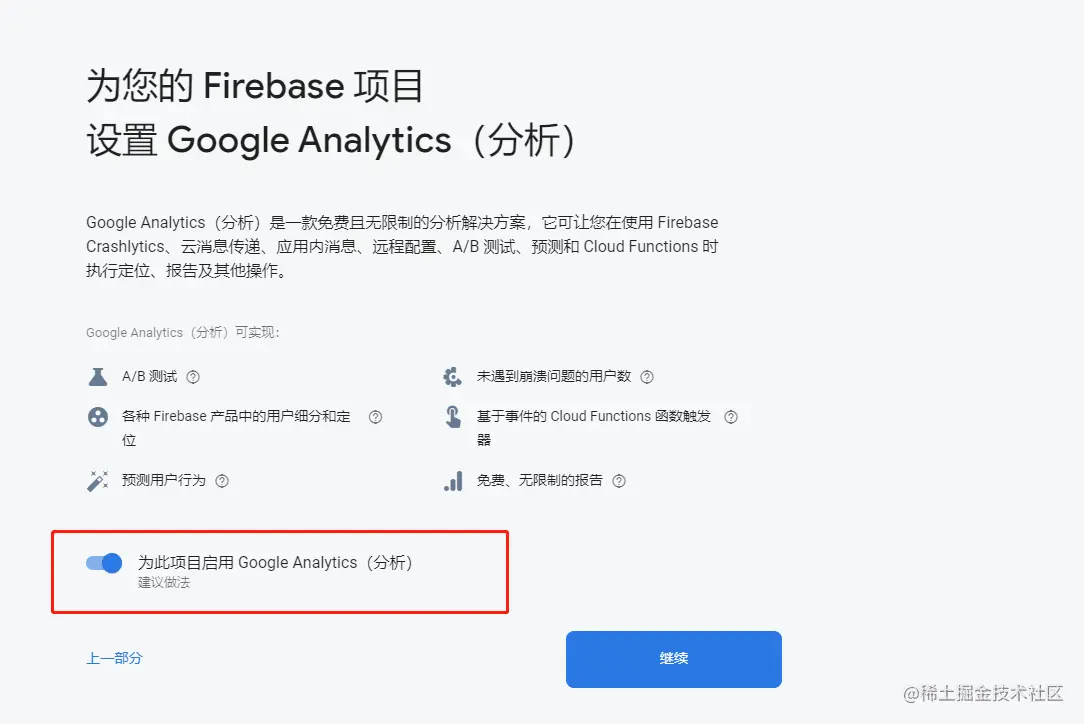Click the 建议做法 label
Viewport: 1084px width, 724px height.
click(162, 582)
